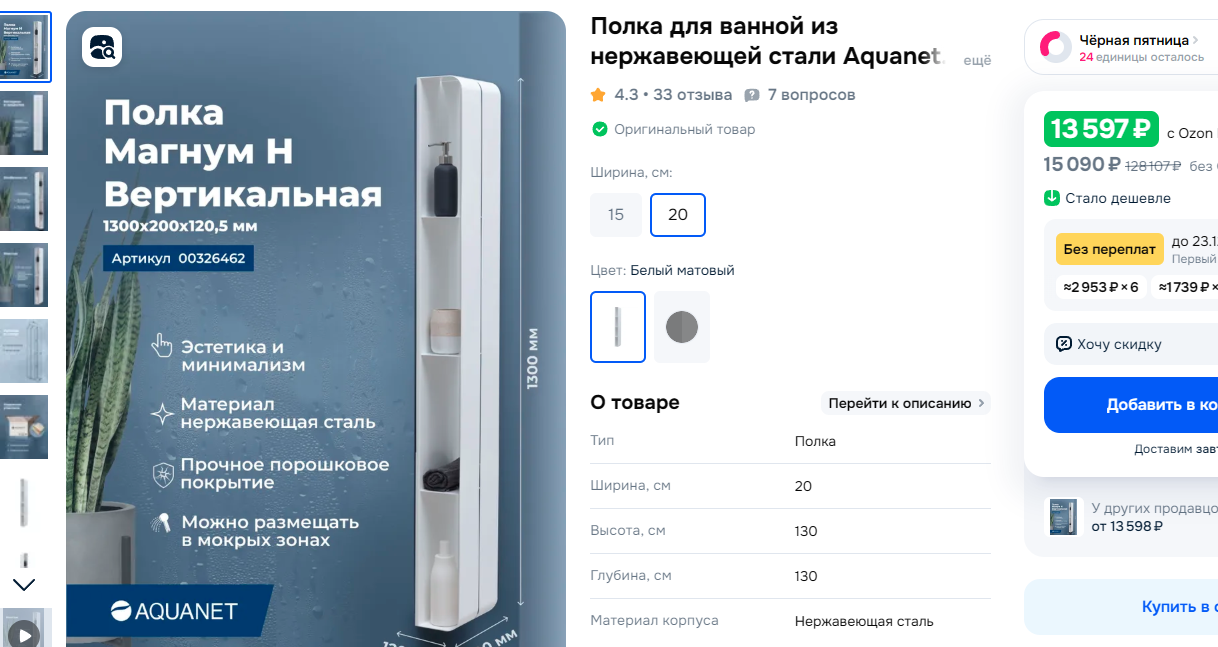Select width option 15
This screenshot has height=647, width=1218.
point(616,215)
